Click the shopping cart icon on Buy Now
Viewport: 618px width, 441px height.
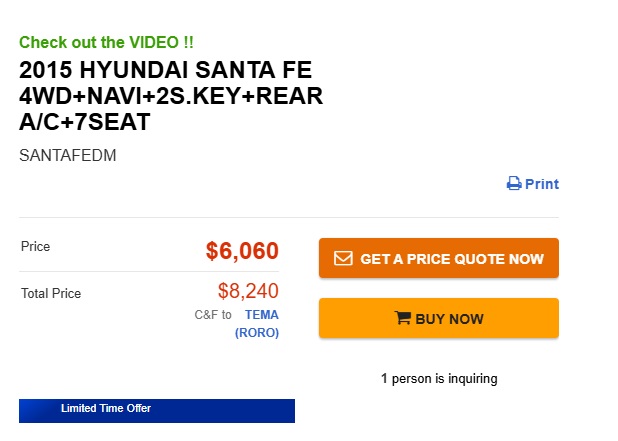403,319
